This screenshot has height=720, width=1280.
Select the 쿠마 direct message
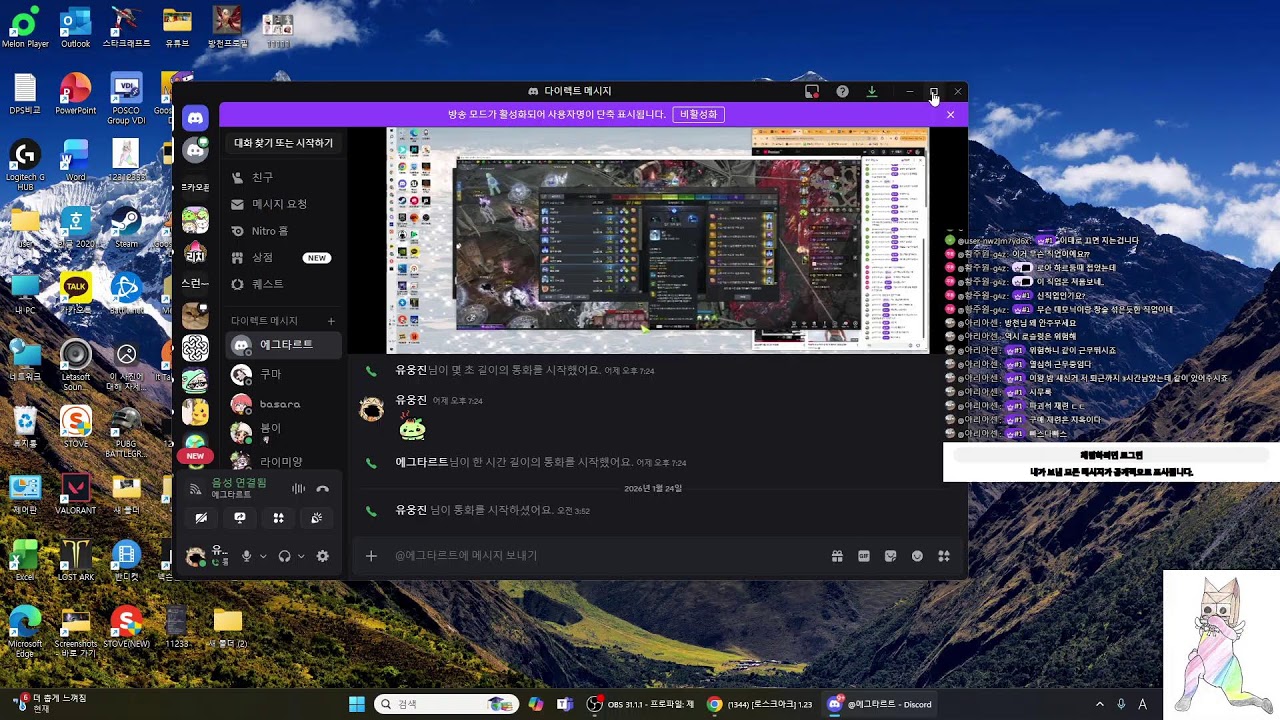283,374
